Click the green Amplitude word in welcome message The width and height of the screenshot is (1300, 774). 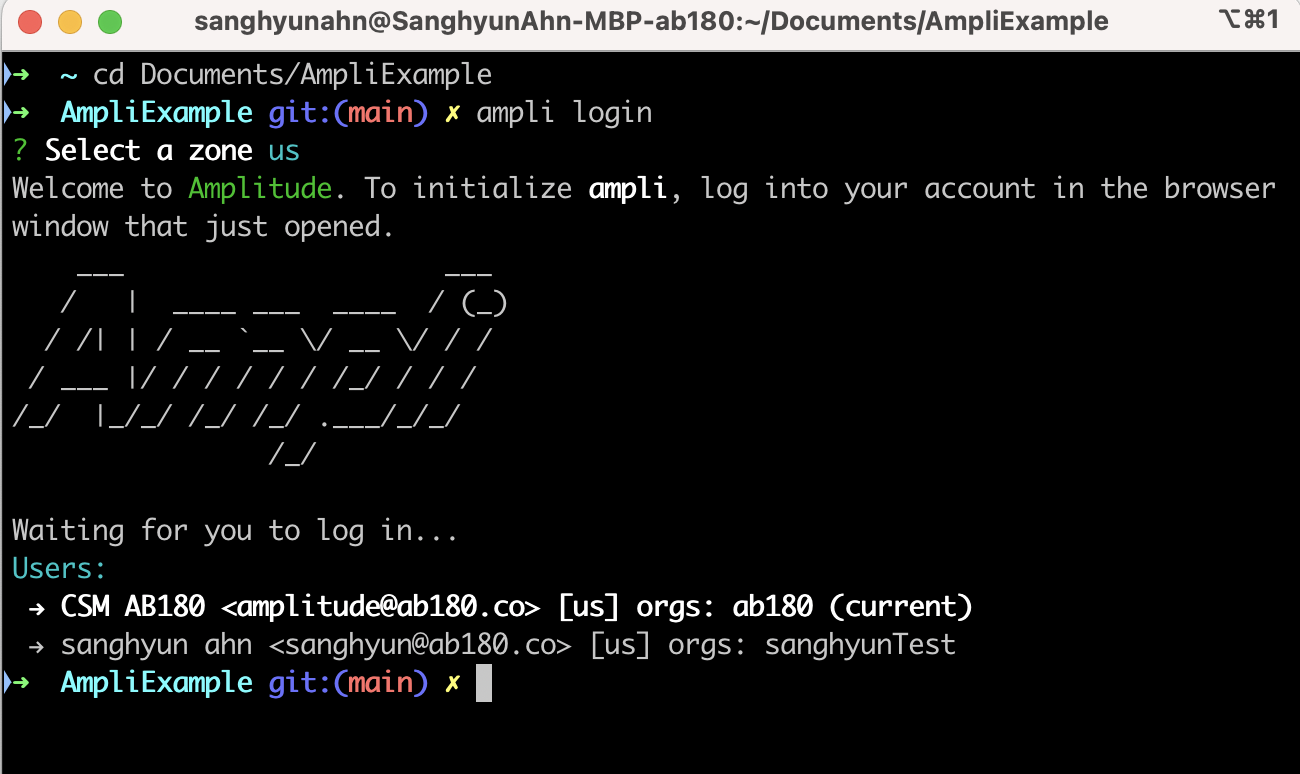260,189
